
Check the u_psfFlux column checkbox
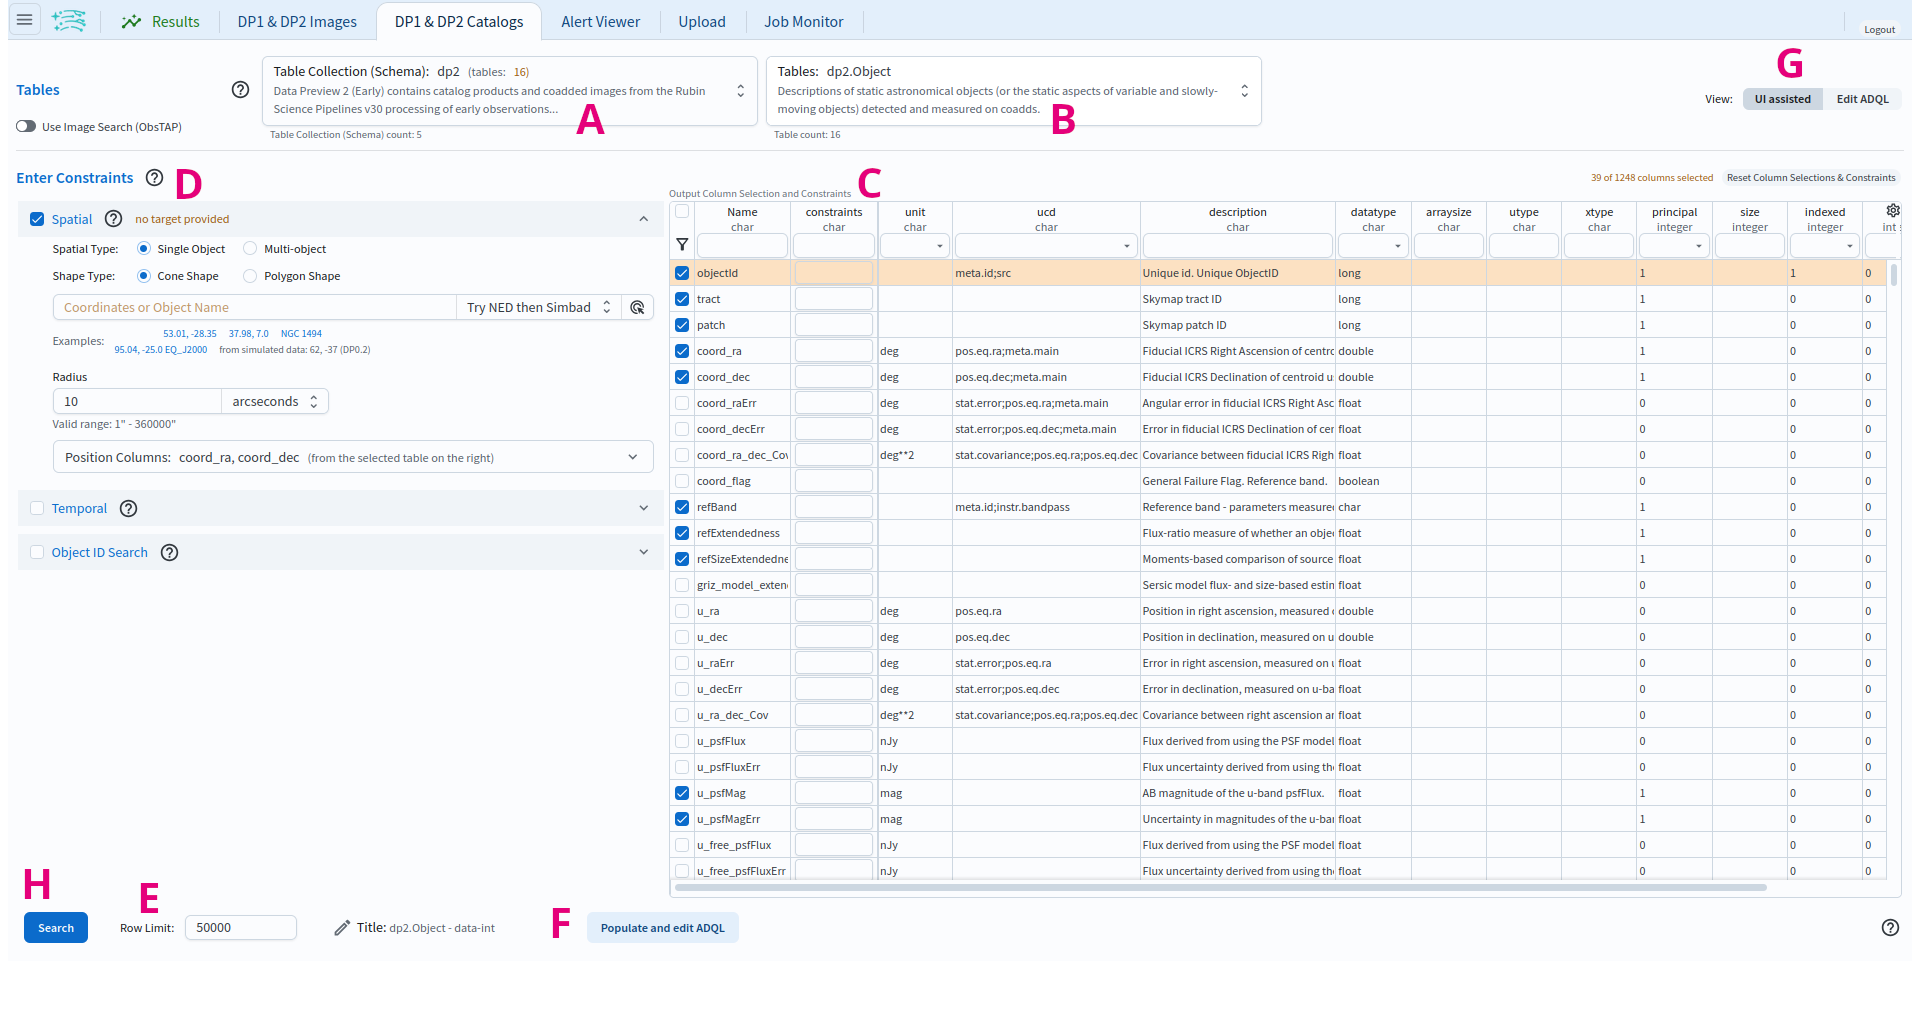tap(682, 741)
